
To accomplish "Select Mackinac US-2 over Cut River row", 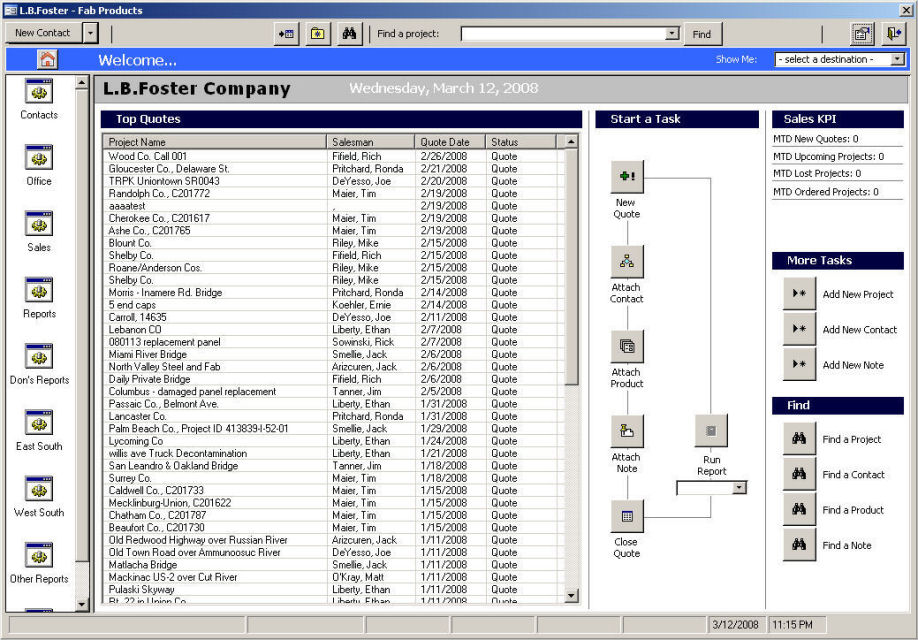I will [x=333, y=577].
